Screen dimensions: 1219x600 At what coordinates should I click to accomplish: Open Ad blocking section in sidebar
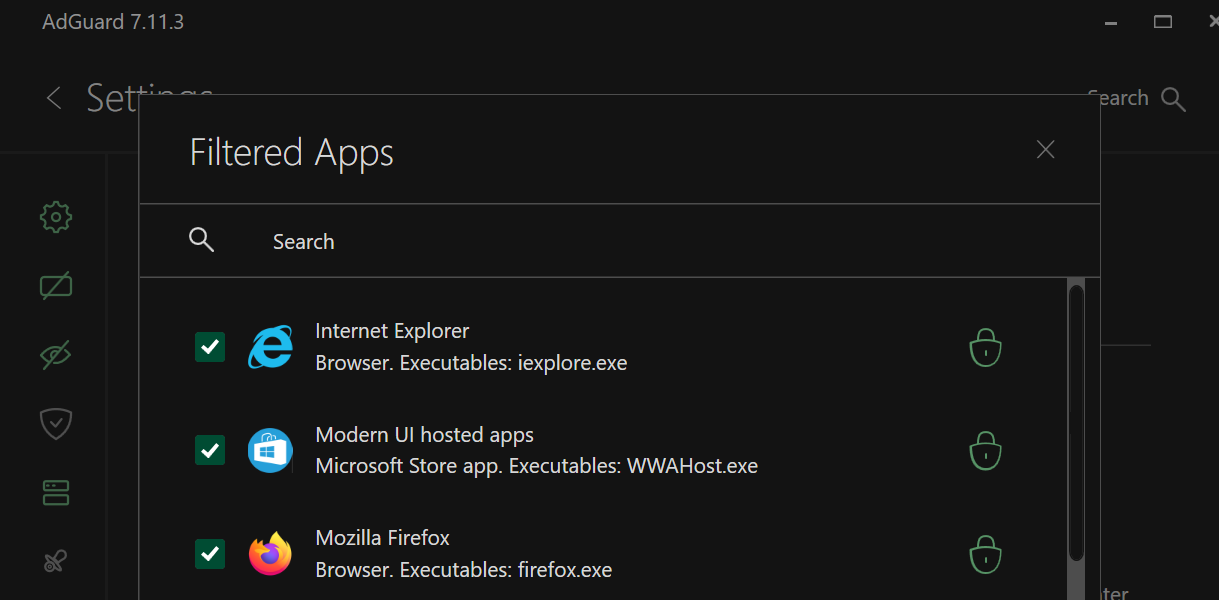(56, 286)
